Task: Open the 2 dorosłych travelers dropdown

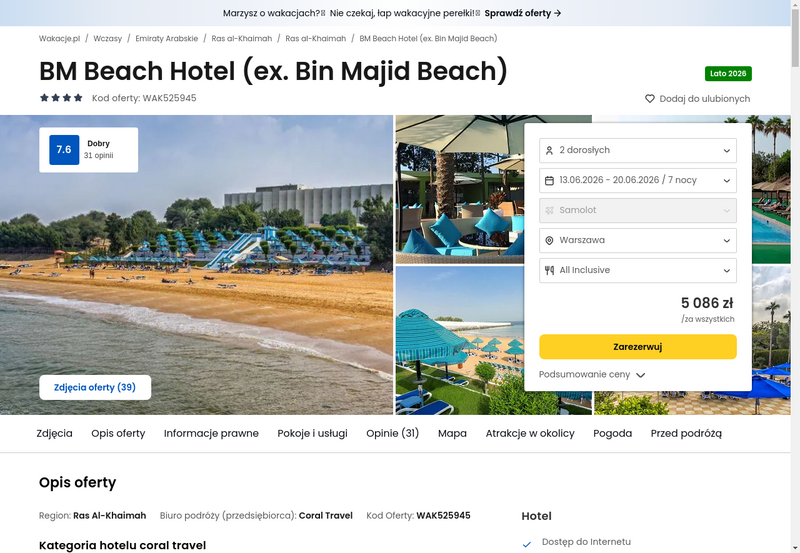Action: tap(638, 150)
